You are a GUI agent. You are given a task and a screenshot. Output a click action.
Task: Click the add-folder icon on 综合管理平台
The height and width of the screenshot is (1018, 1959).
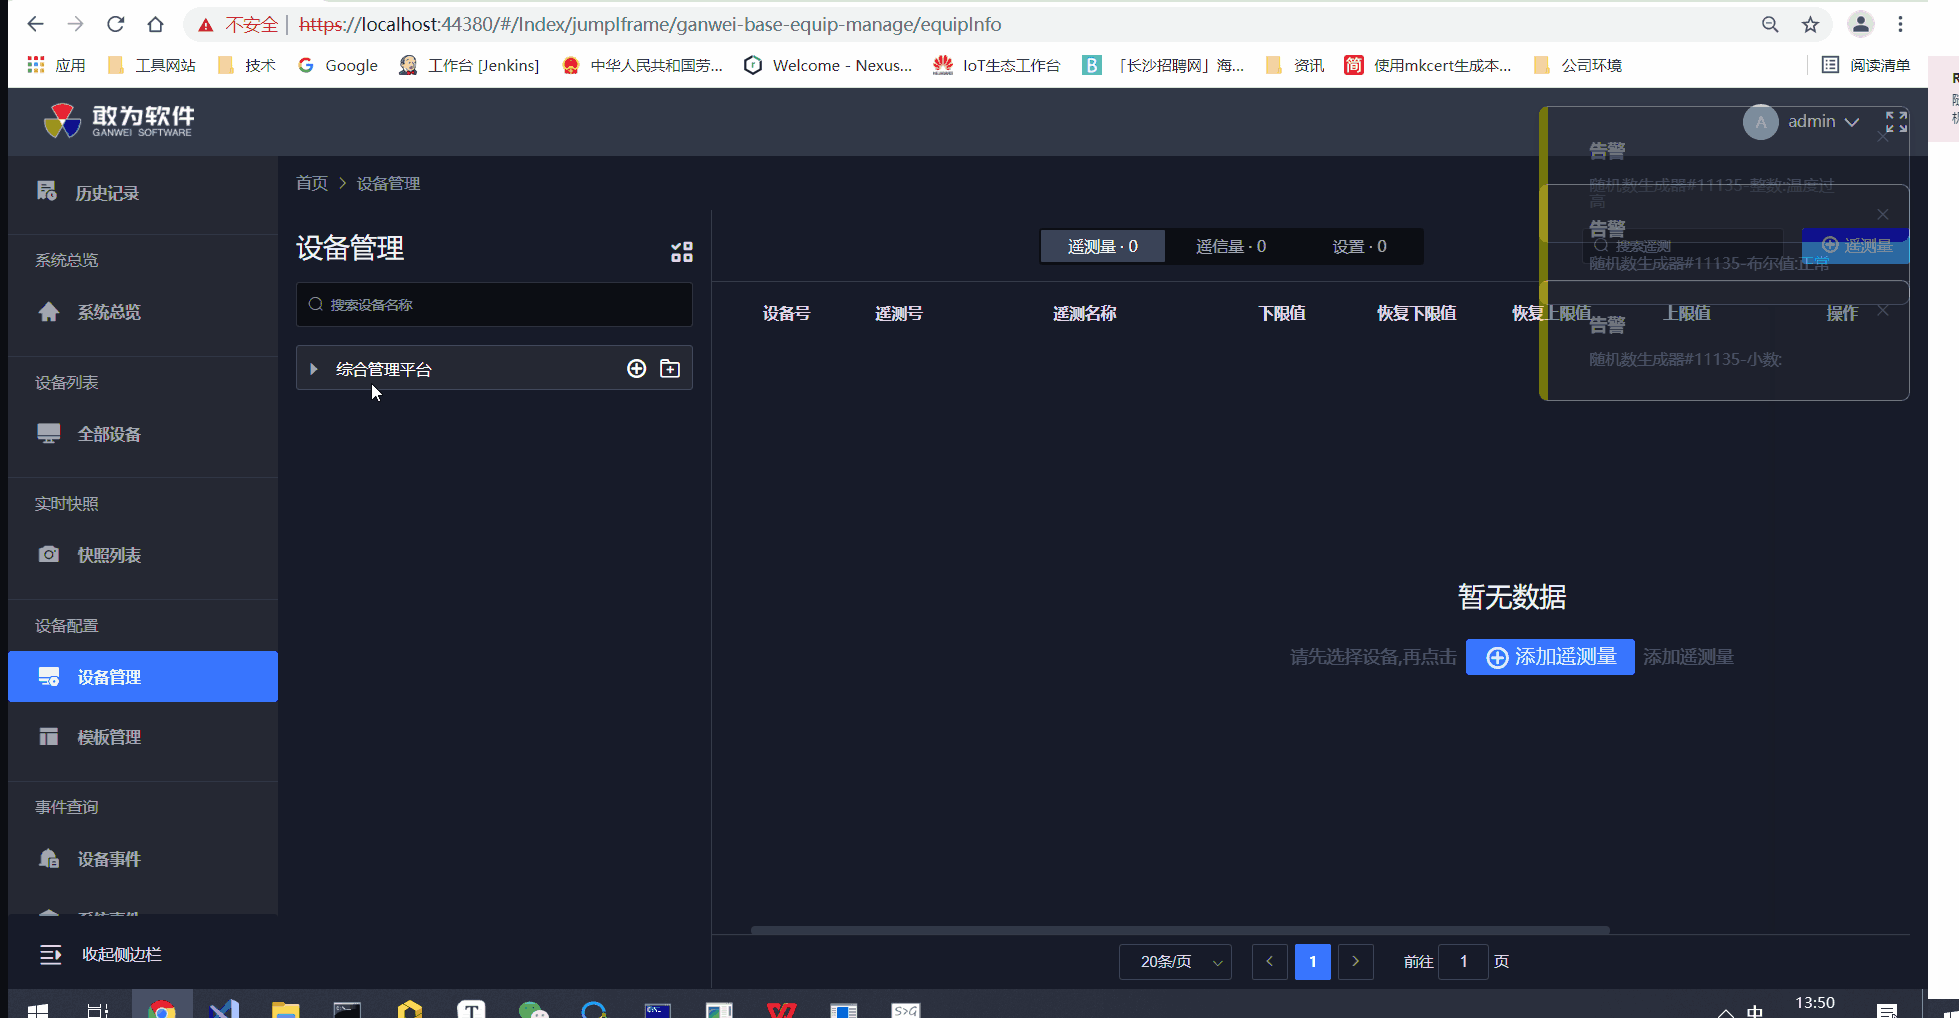point(670,369)
